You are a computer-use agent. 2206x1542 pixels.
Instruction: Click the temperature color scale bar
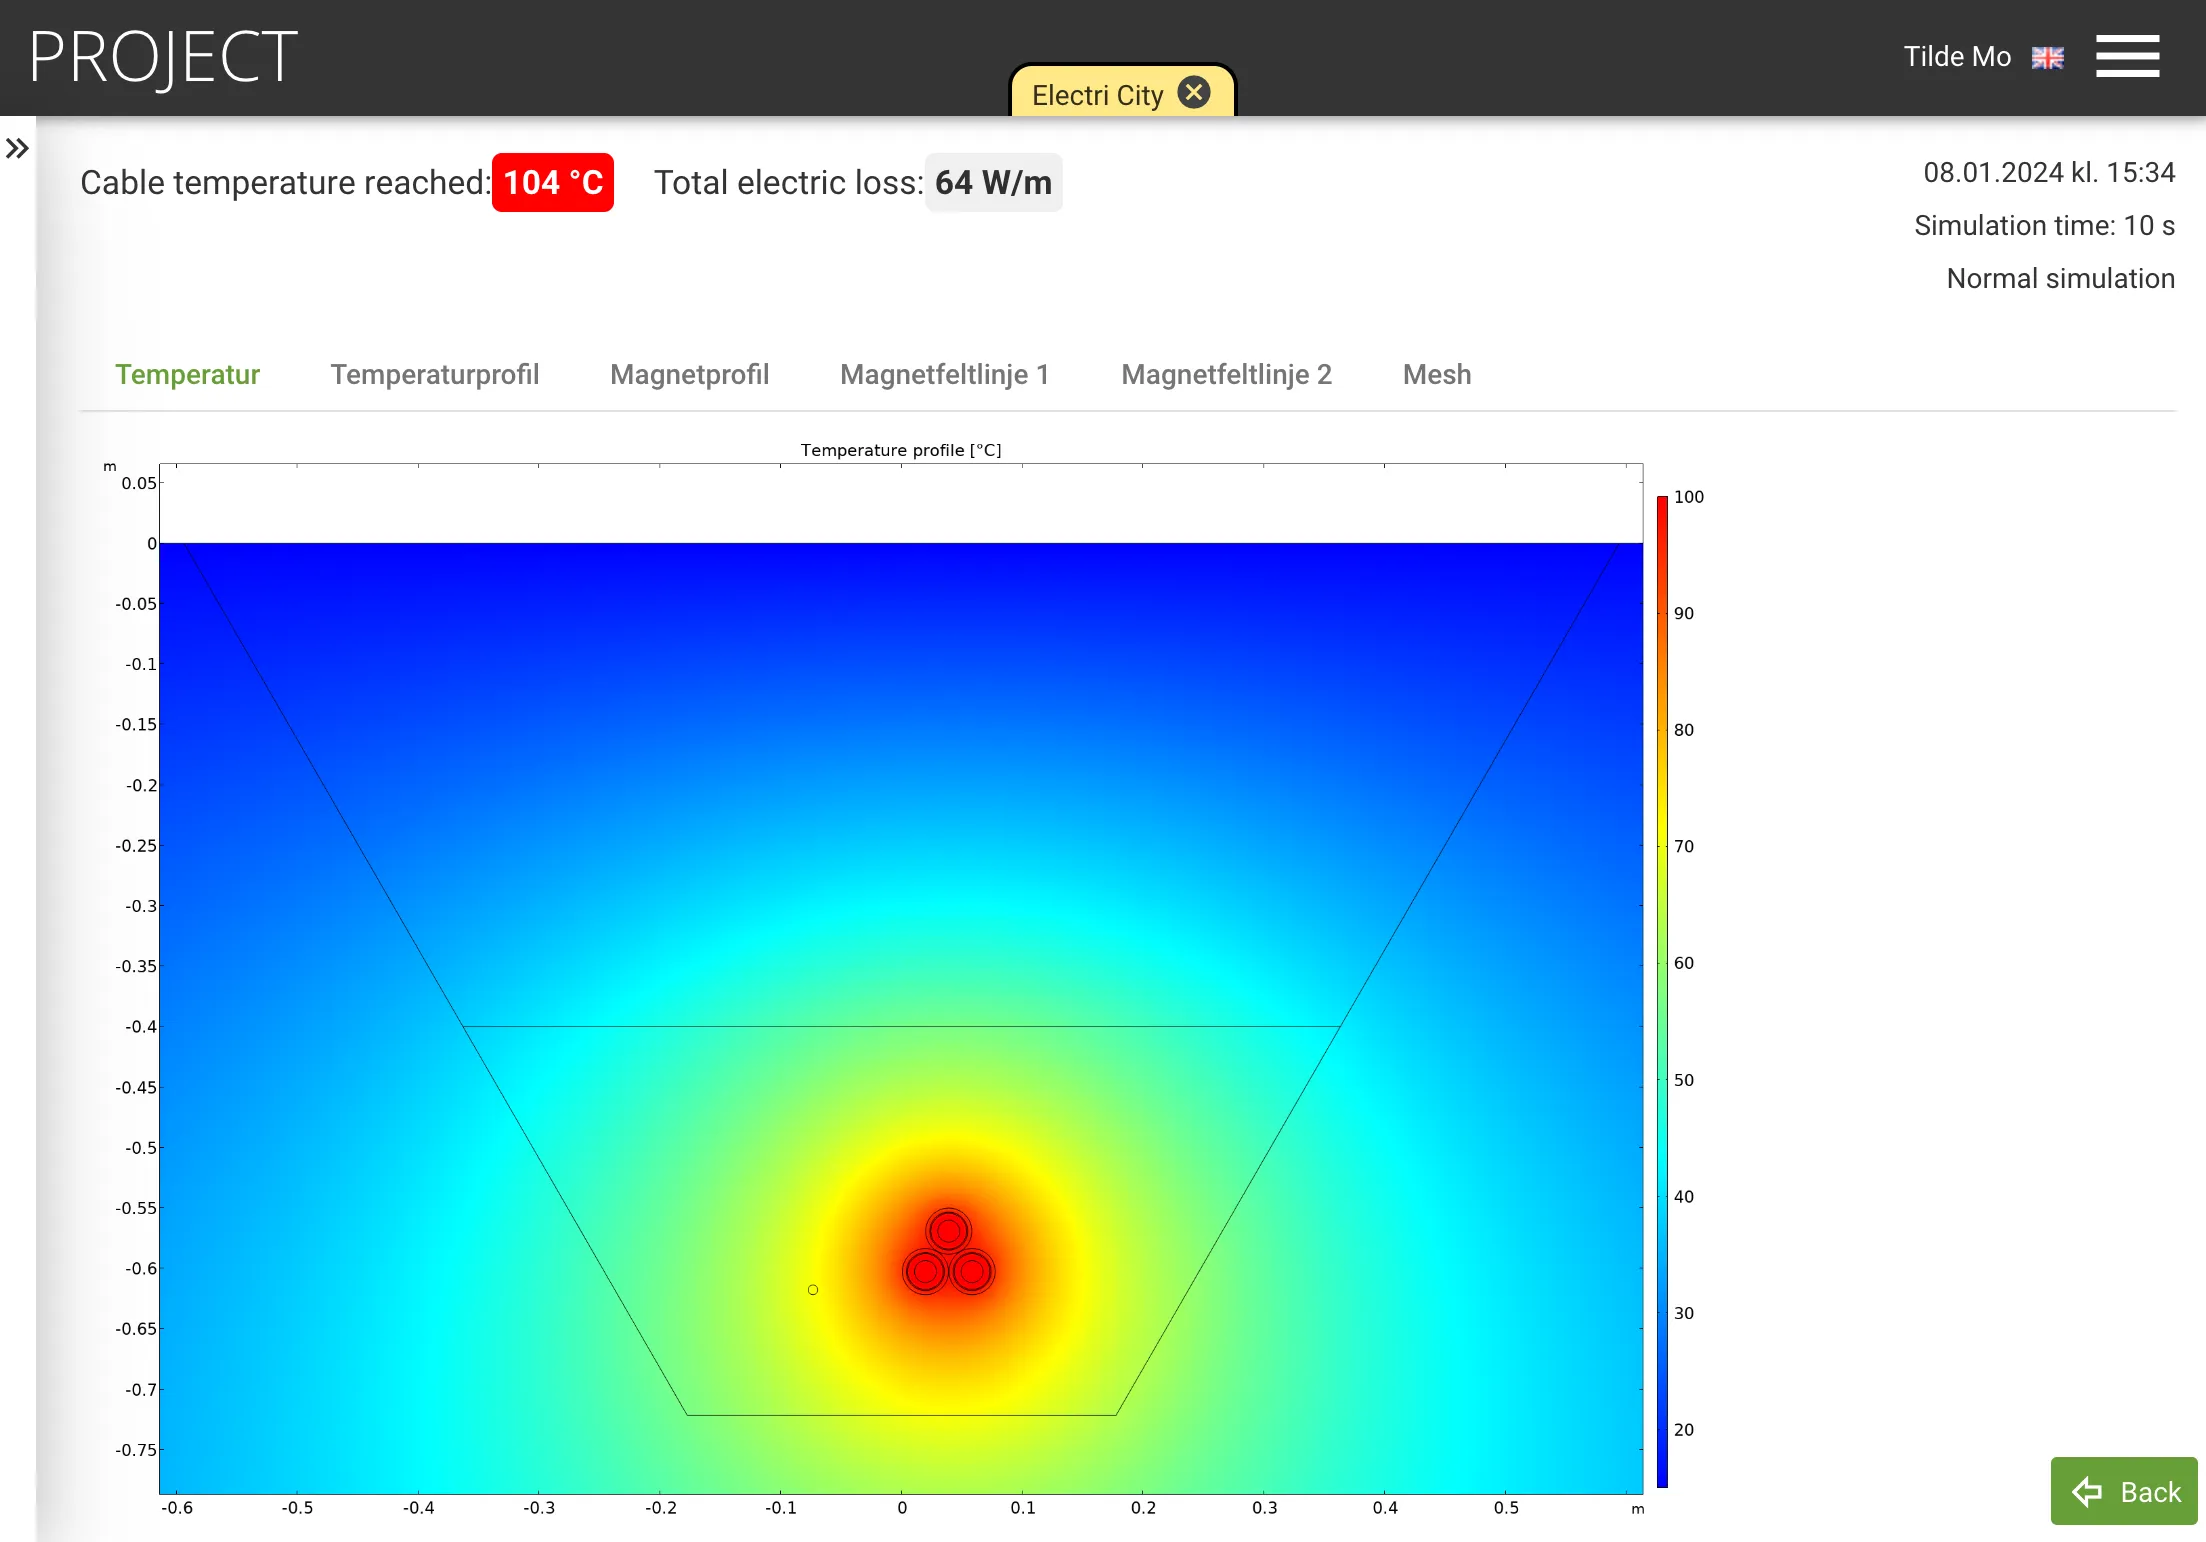pyautogui.click(x=1662, y=991)
